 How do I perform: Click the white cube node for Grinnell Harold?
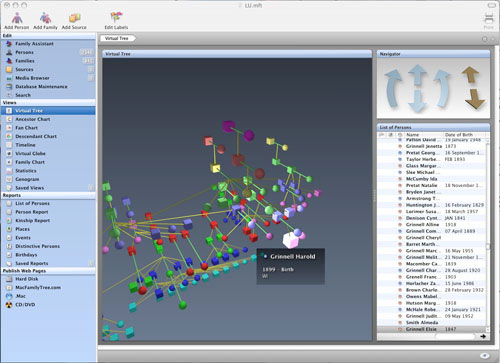(290, 240)
